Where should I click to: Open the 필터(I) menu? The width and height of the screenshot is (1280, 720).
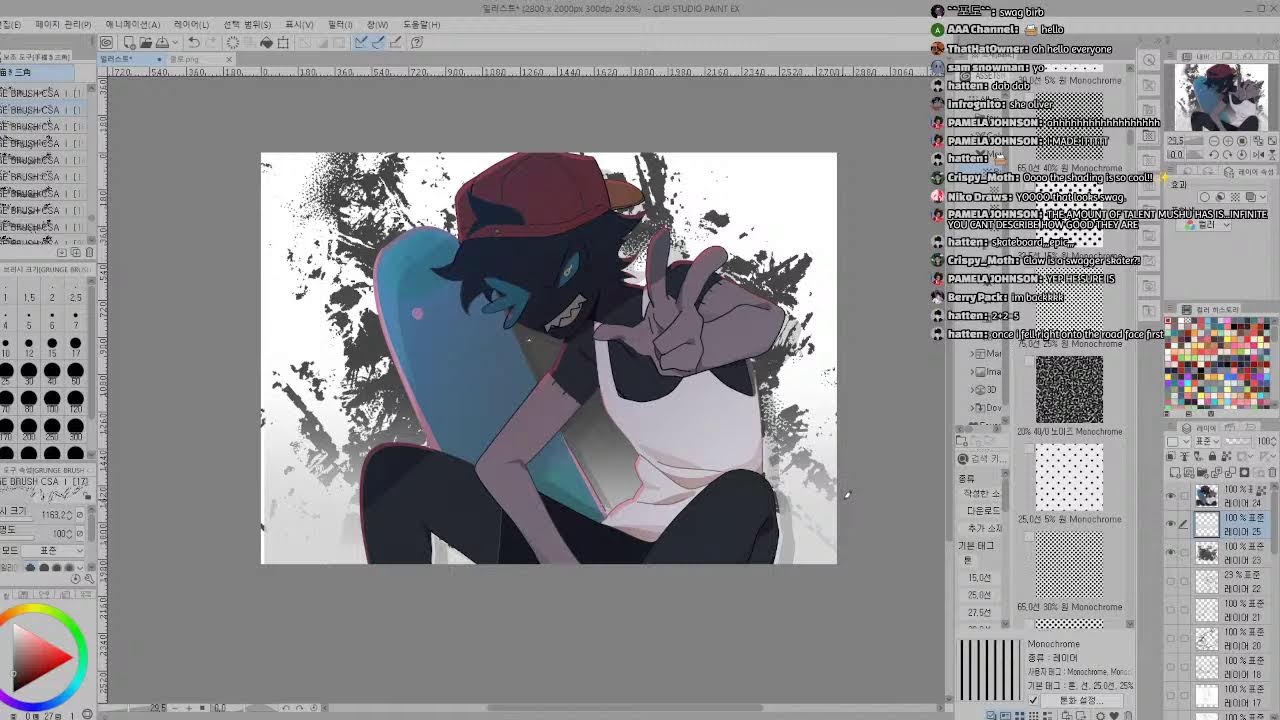coord(340,24)
